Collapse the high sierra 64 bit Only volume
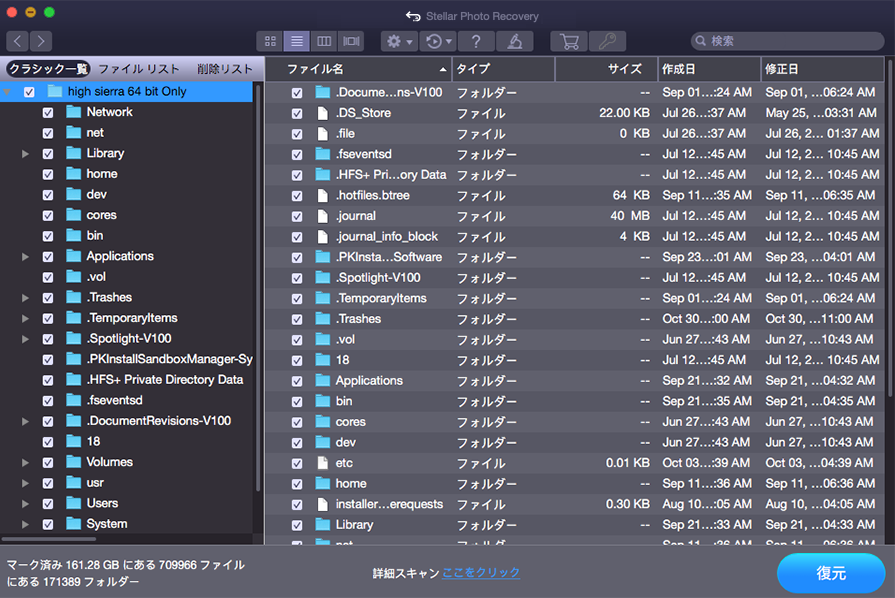The width and height of the screenshot is (895, 598). coord(7,92)
